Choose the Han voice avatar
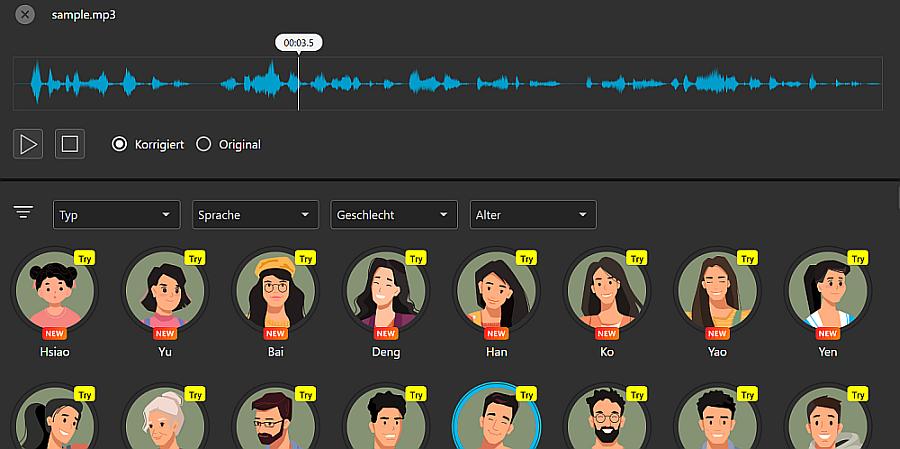This screenshot has width=900, height=449. pyautogui.click(x=496, y=293)
